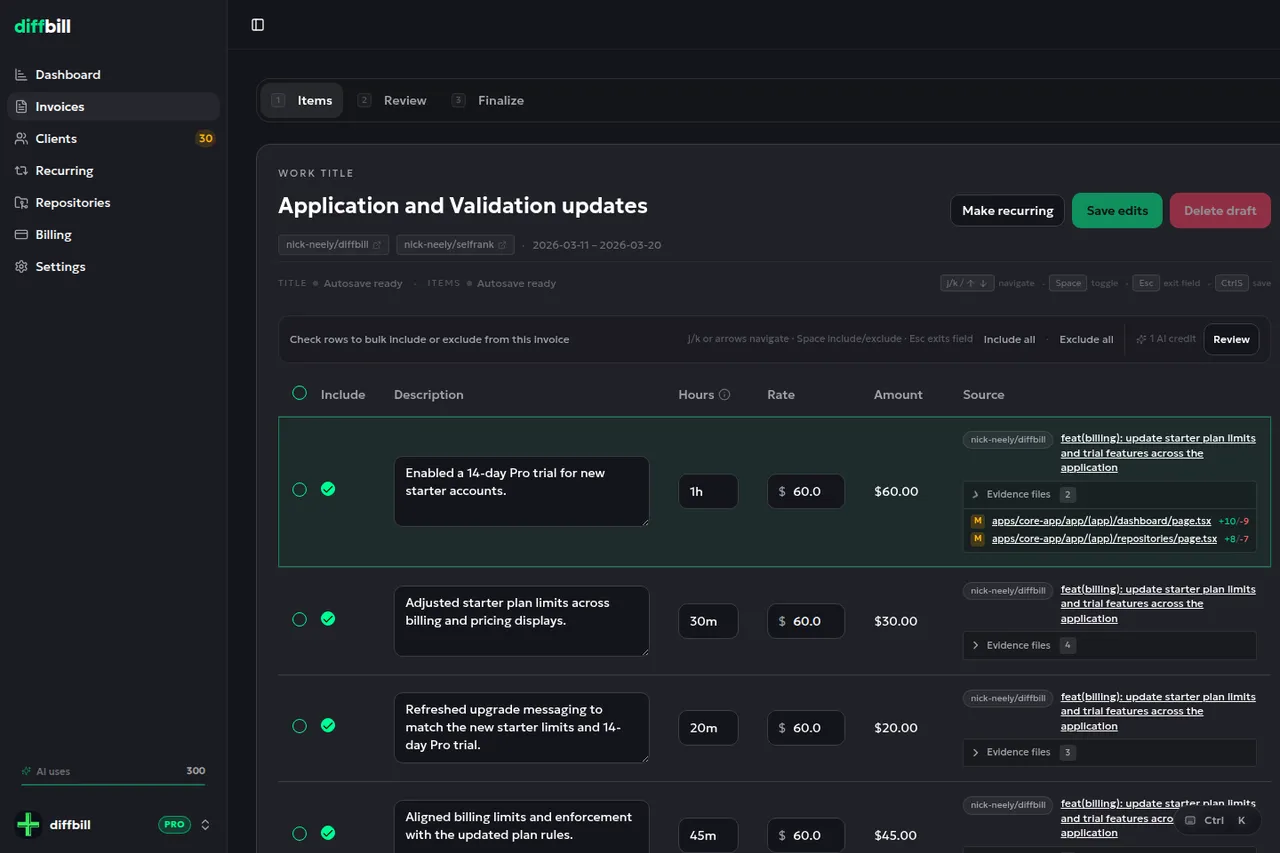
Task: Click external link icon on nick-neely/diffbill chip
Action: (x=377, y=245)
